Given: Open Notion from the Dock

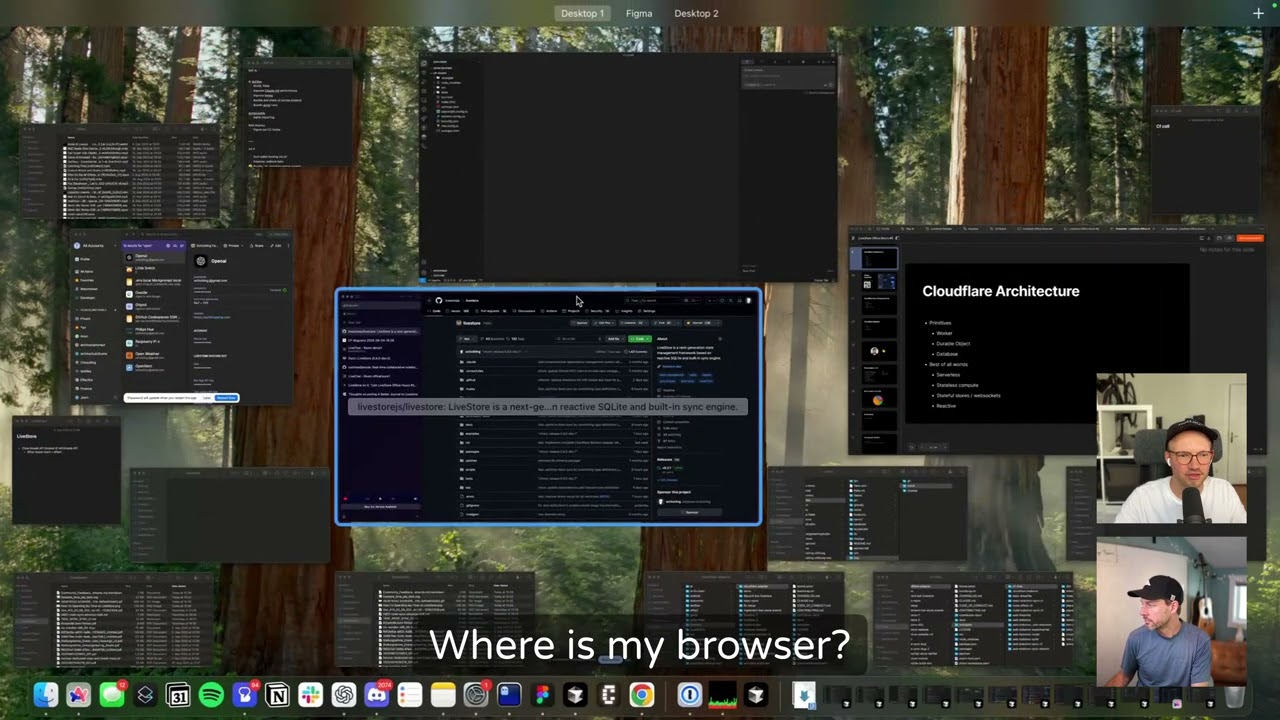Looking at the screenshot, I should (x=277, y=695).
